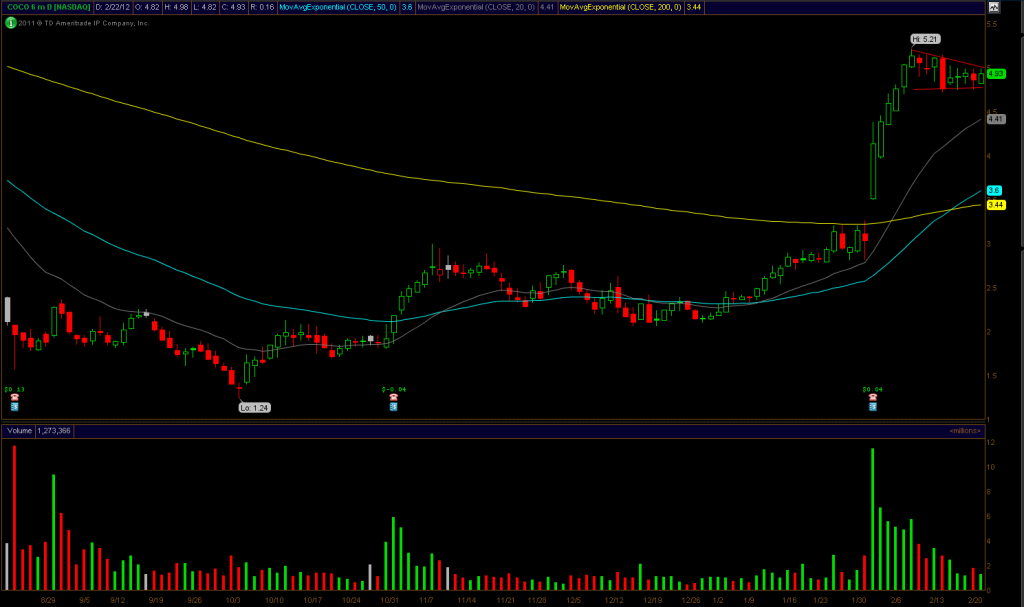Click the blue earnings icon under the $0.04 phone

[x=872, y=406]
